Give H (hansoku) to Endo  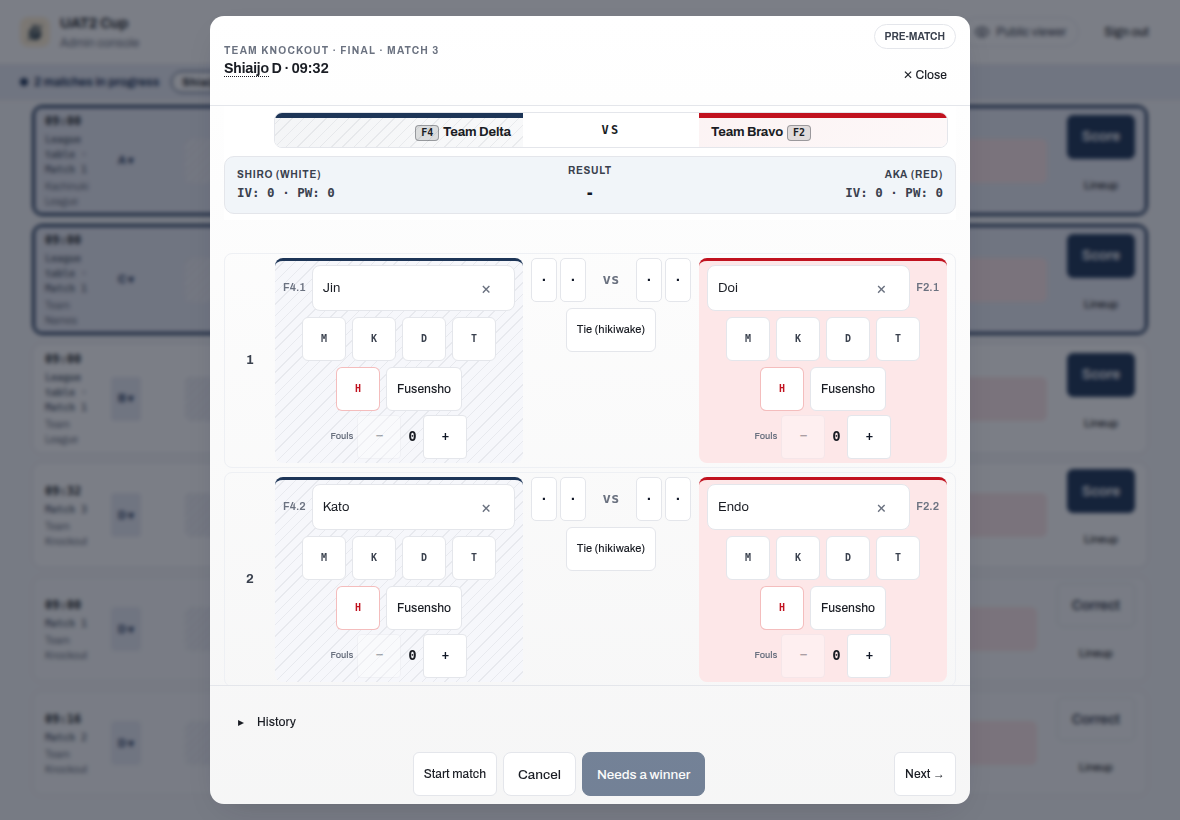(x=782, y=608)
